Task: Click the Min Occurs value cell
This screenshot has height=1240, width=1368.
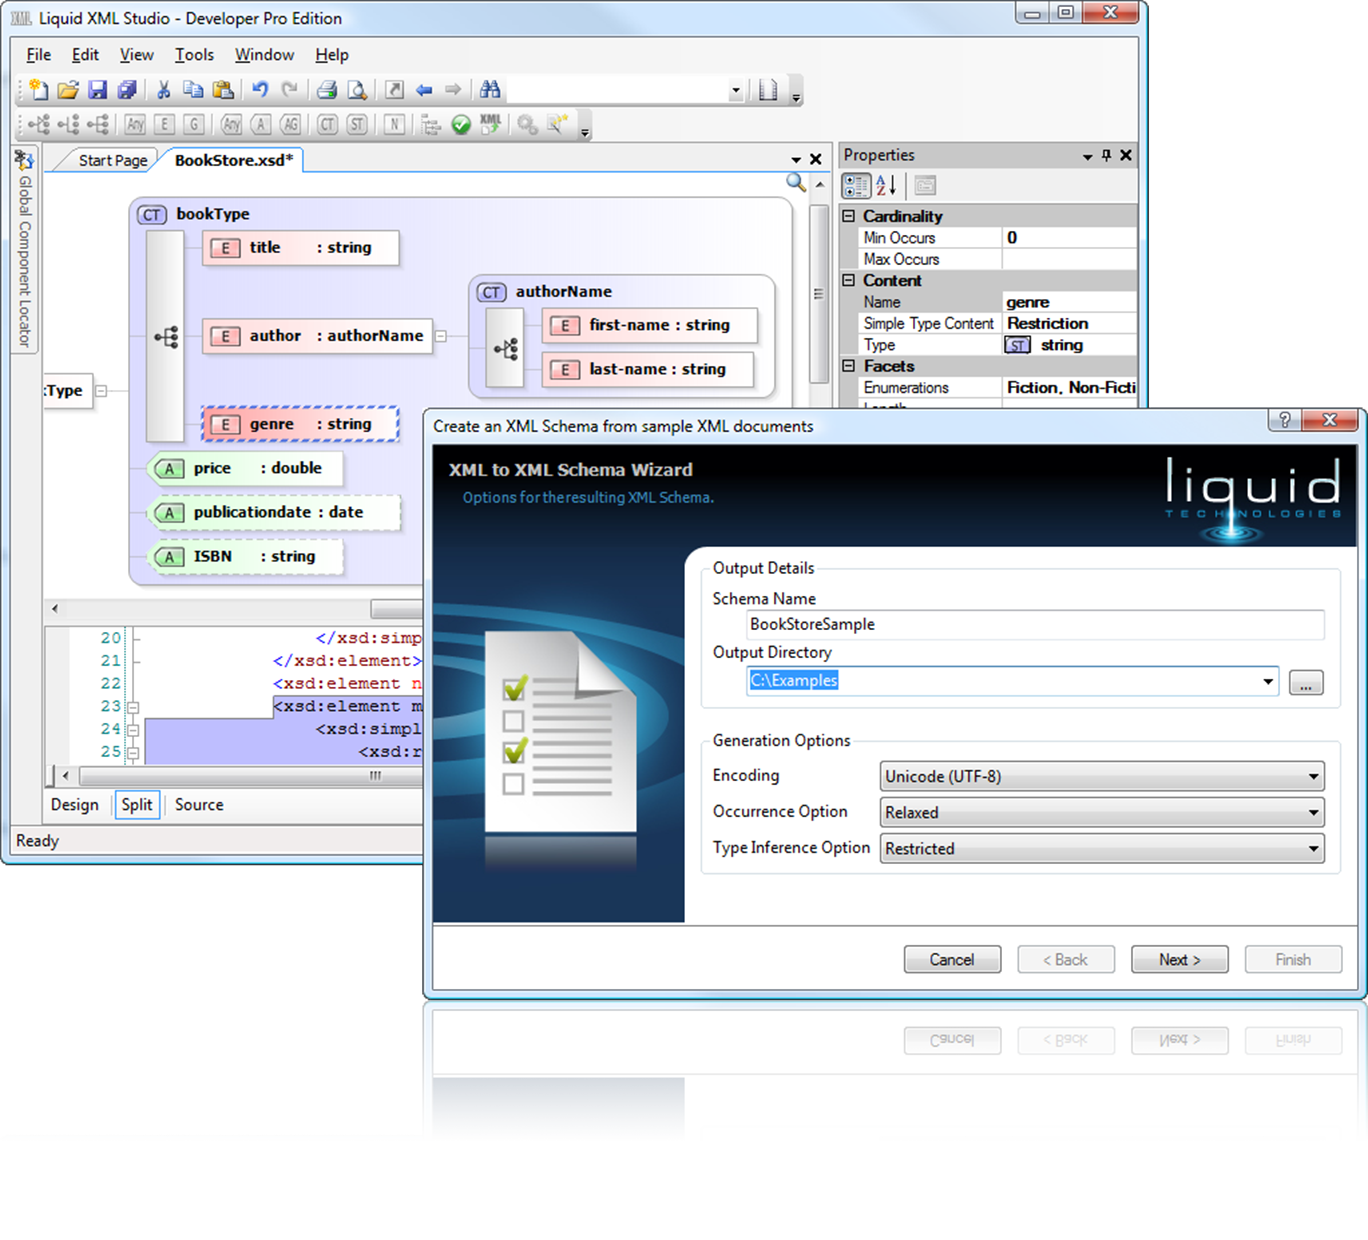Action: click(1069, 238)
